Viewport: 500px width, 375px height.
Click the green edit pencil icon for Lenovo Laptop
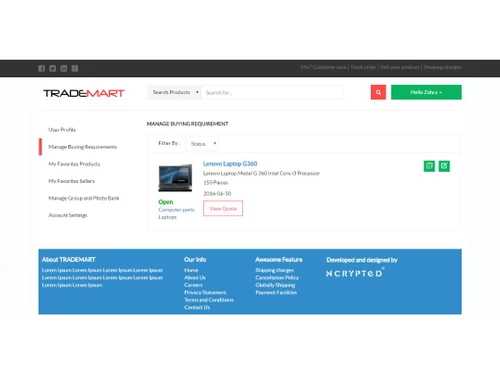point(444,166)
